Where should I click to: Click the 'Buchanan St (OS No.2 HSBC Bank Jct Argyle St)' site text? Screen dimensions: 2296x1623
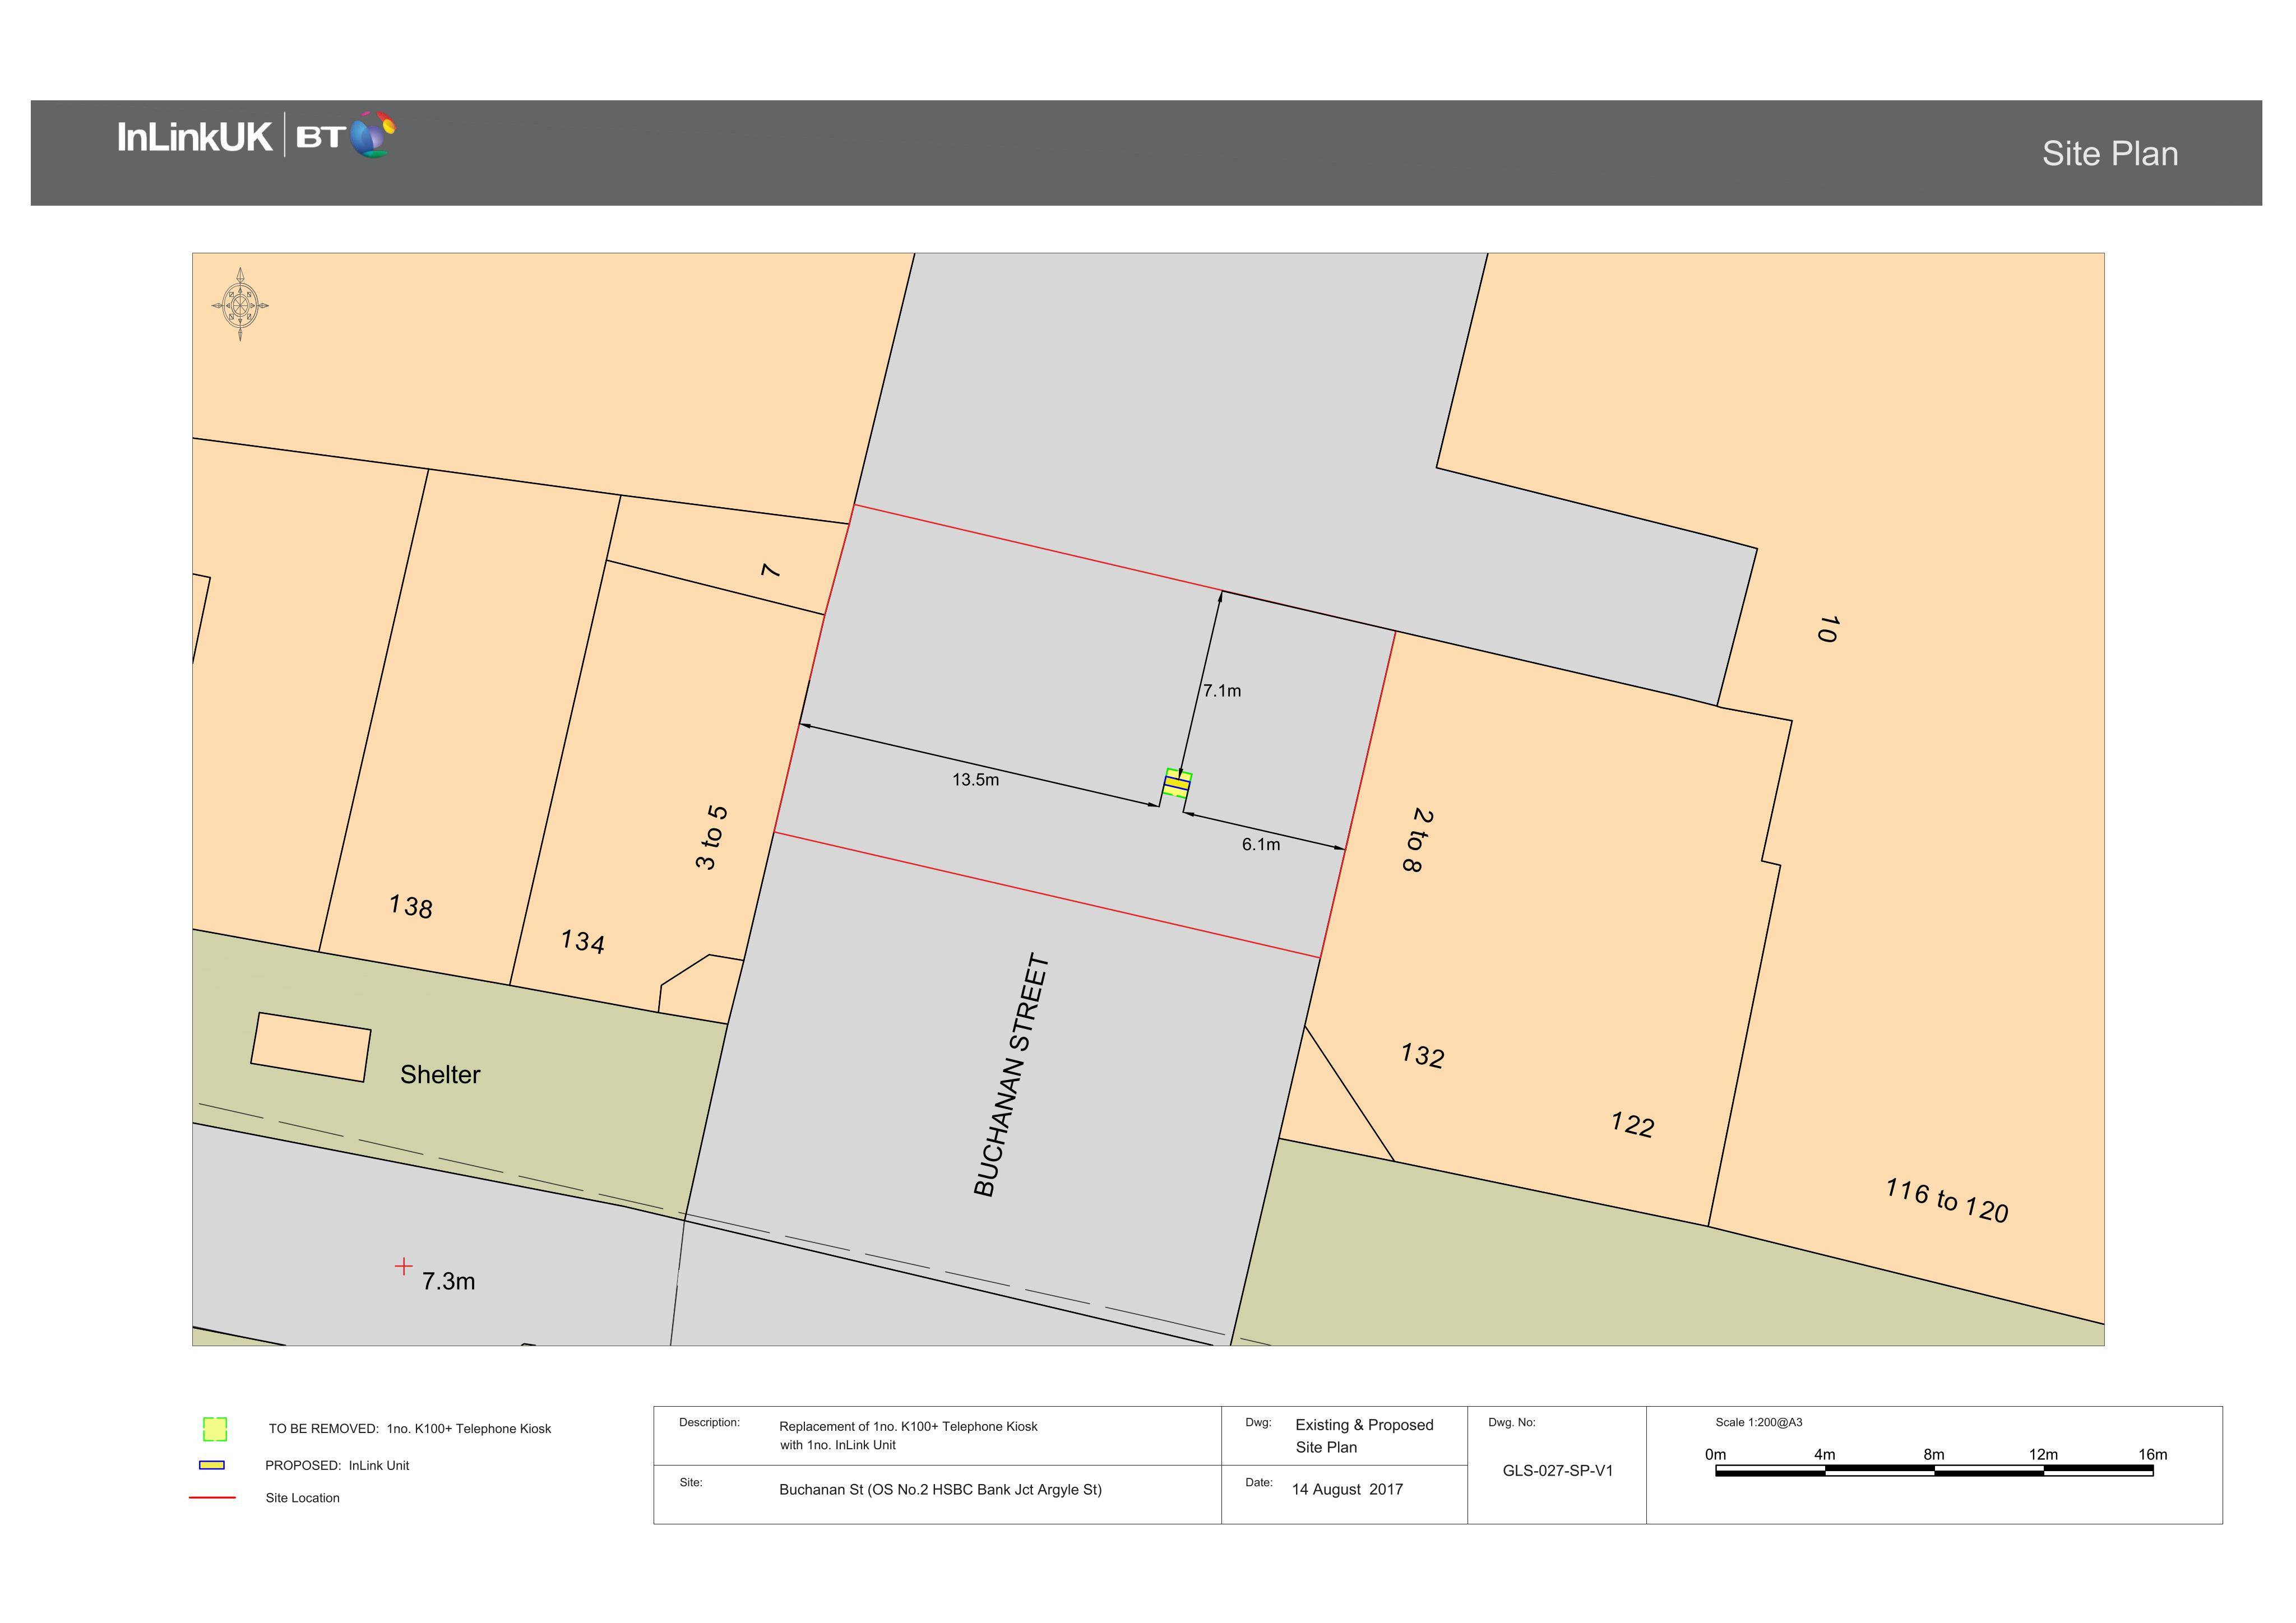(x=940, y=1490)
